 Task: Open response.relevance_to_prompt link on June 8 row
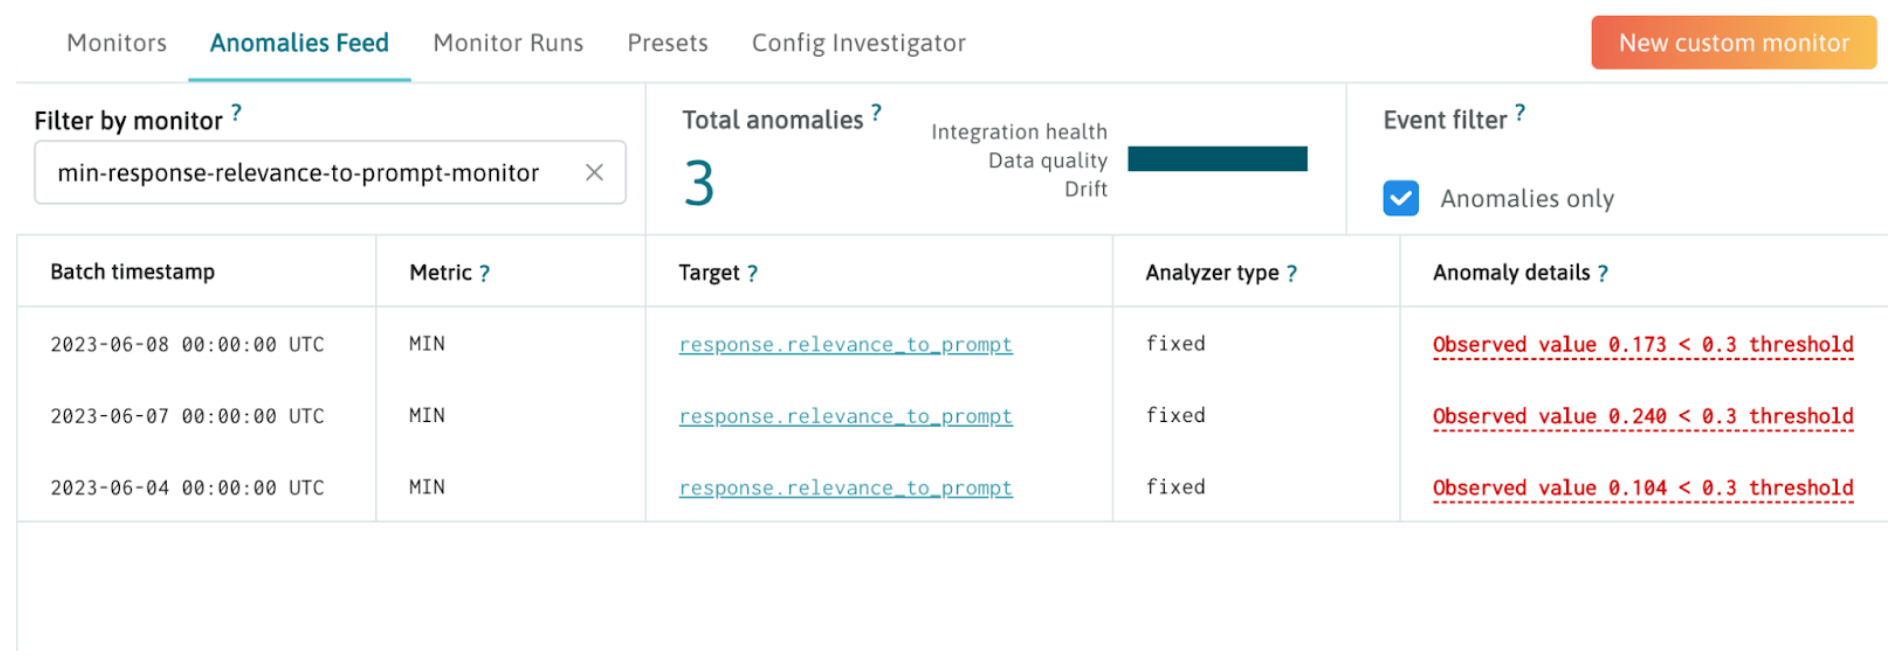[x=845, y=344]
